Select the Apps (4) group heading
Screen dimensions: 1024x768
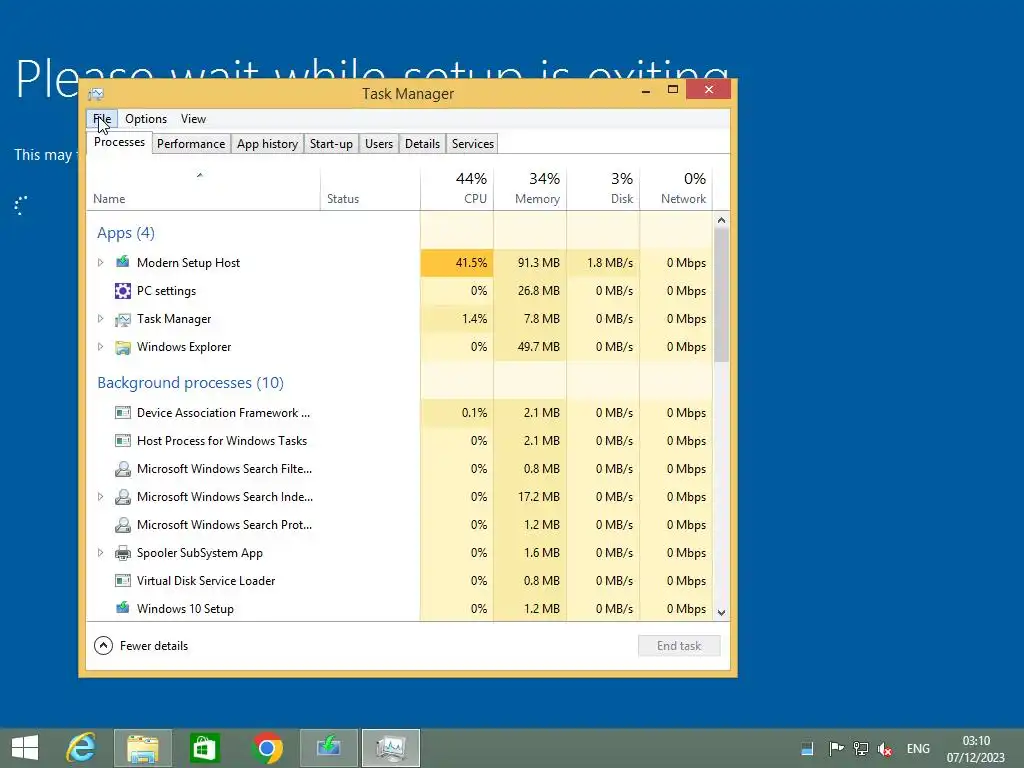coord(126,233)
